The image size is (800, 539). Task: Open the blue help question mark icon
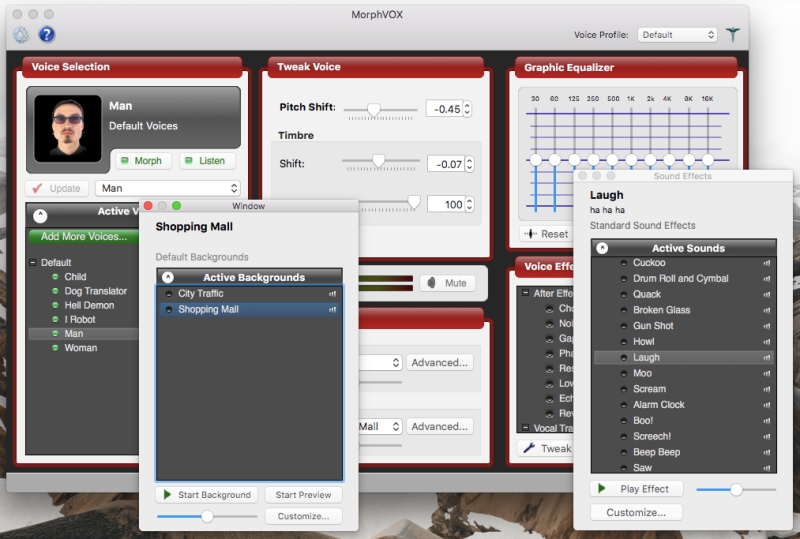[46, 34]
